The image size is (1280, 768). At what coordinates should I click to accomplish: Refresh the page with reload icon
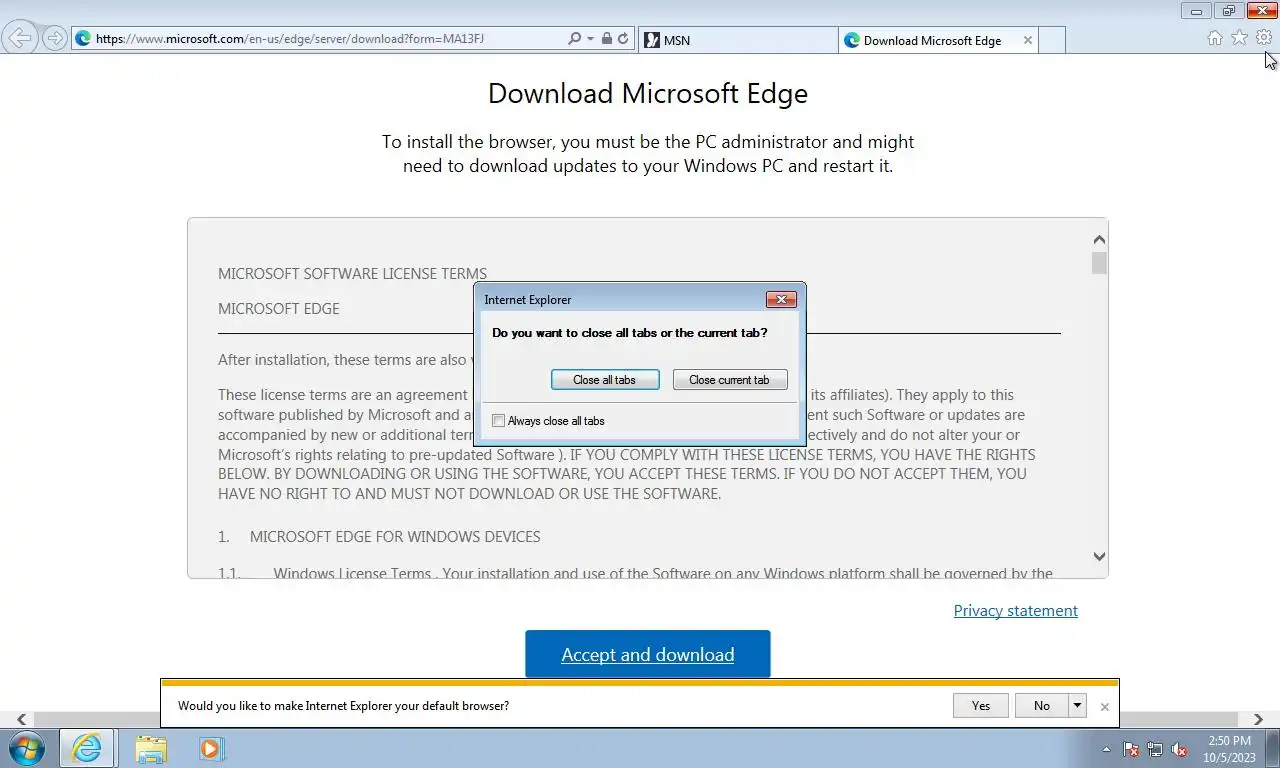pyautogui.click(x=623, y=39)
